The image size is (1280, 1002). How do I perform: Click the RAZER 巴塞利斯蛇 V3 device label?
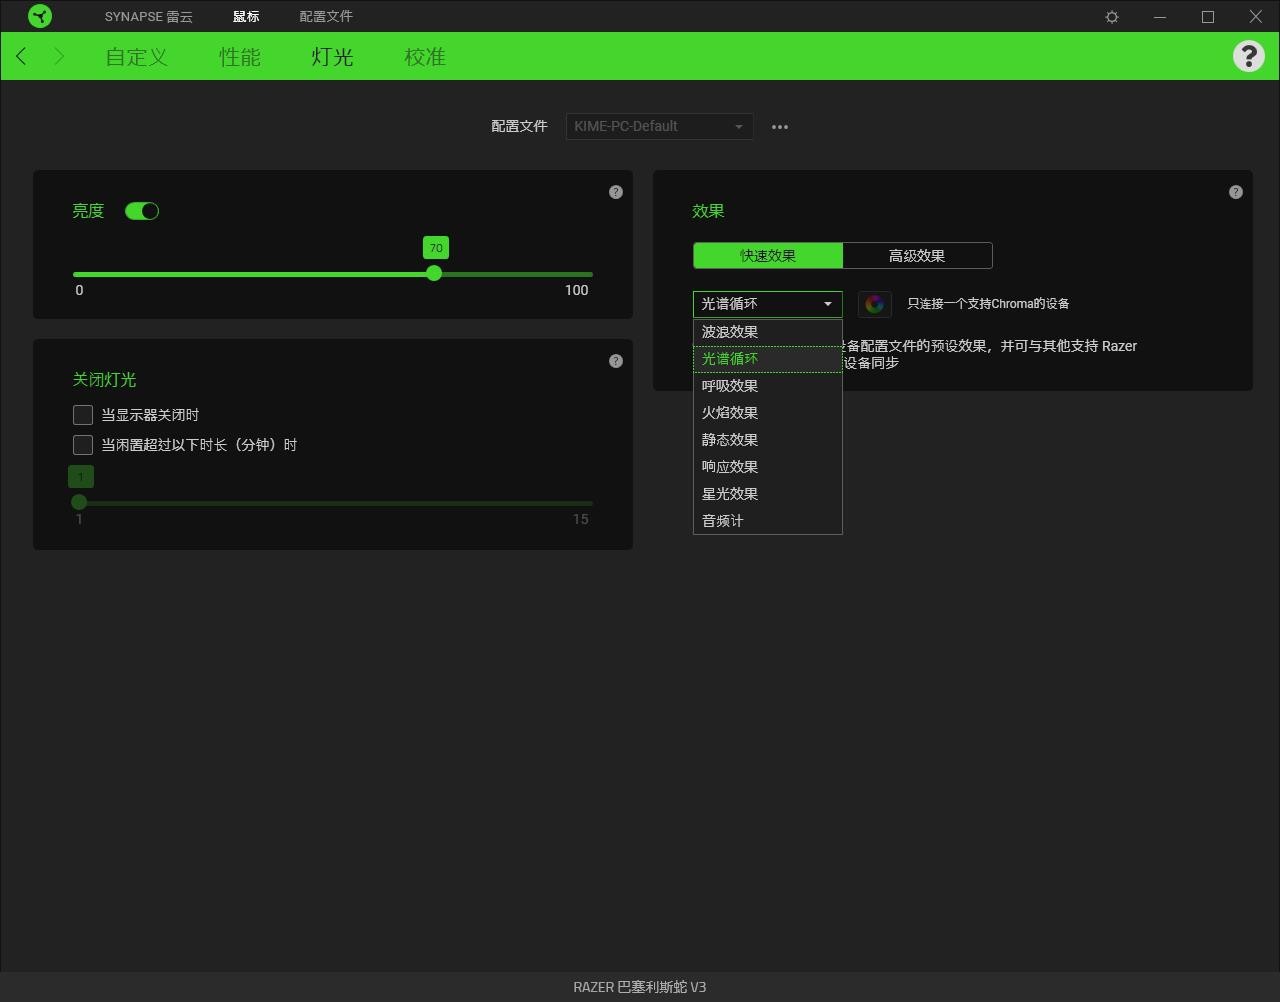pos(640,987)
